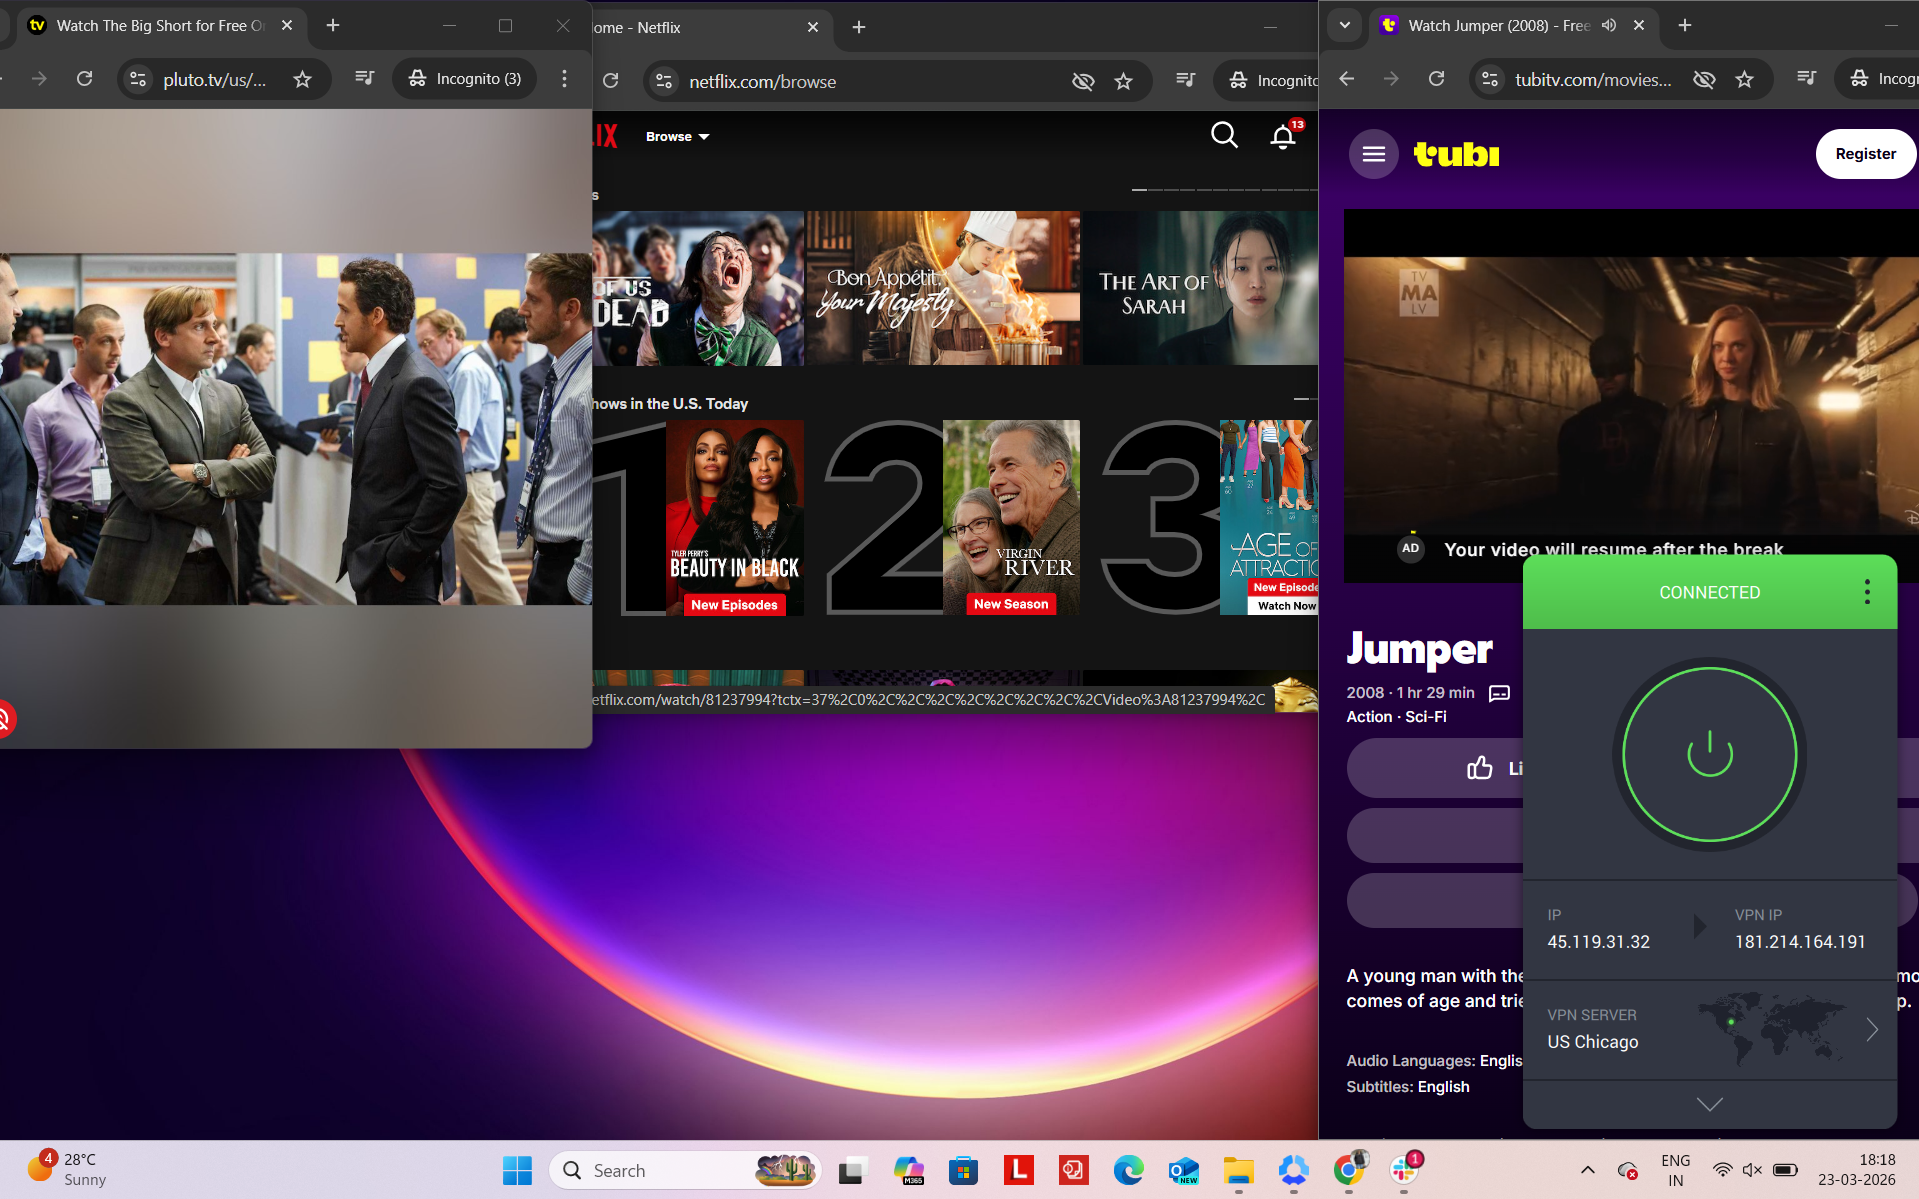The width and height of the screenshot is (1919, 1199).
Task: Bookmark the Pluto TV page star
Action: click(302, 79)
